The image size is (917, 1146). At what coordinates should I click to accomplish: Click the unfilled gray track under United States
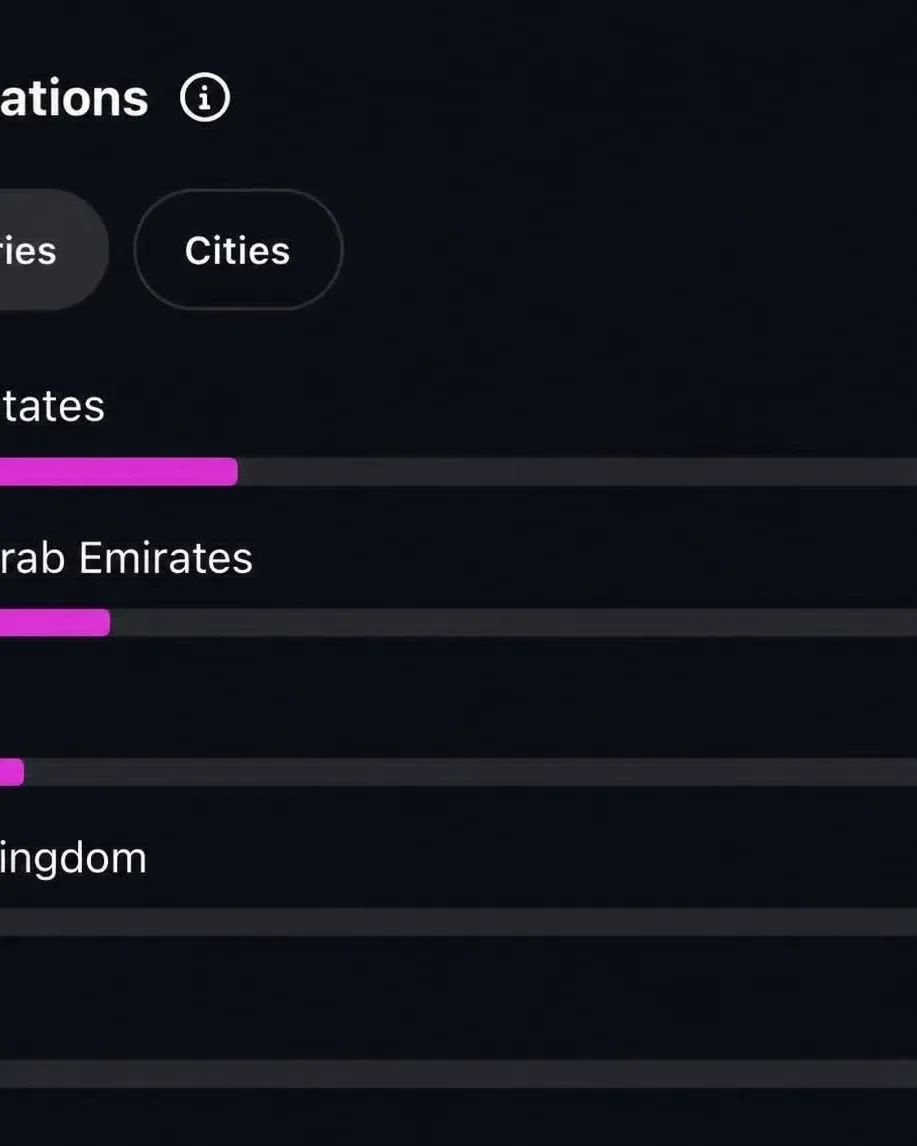pyautogui.click(x=577, y=471)
